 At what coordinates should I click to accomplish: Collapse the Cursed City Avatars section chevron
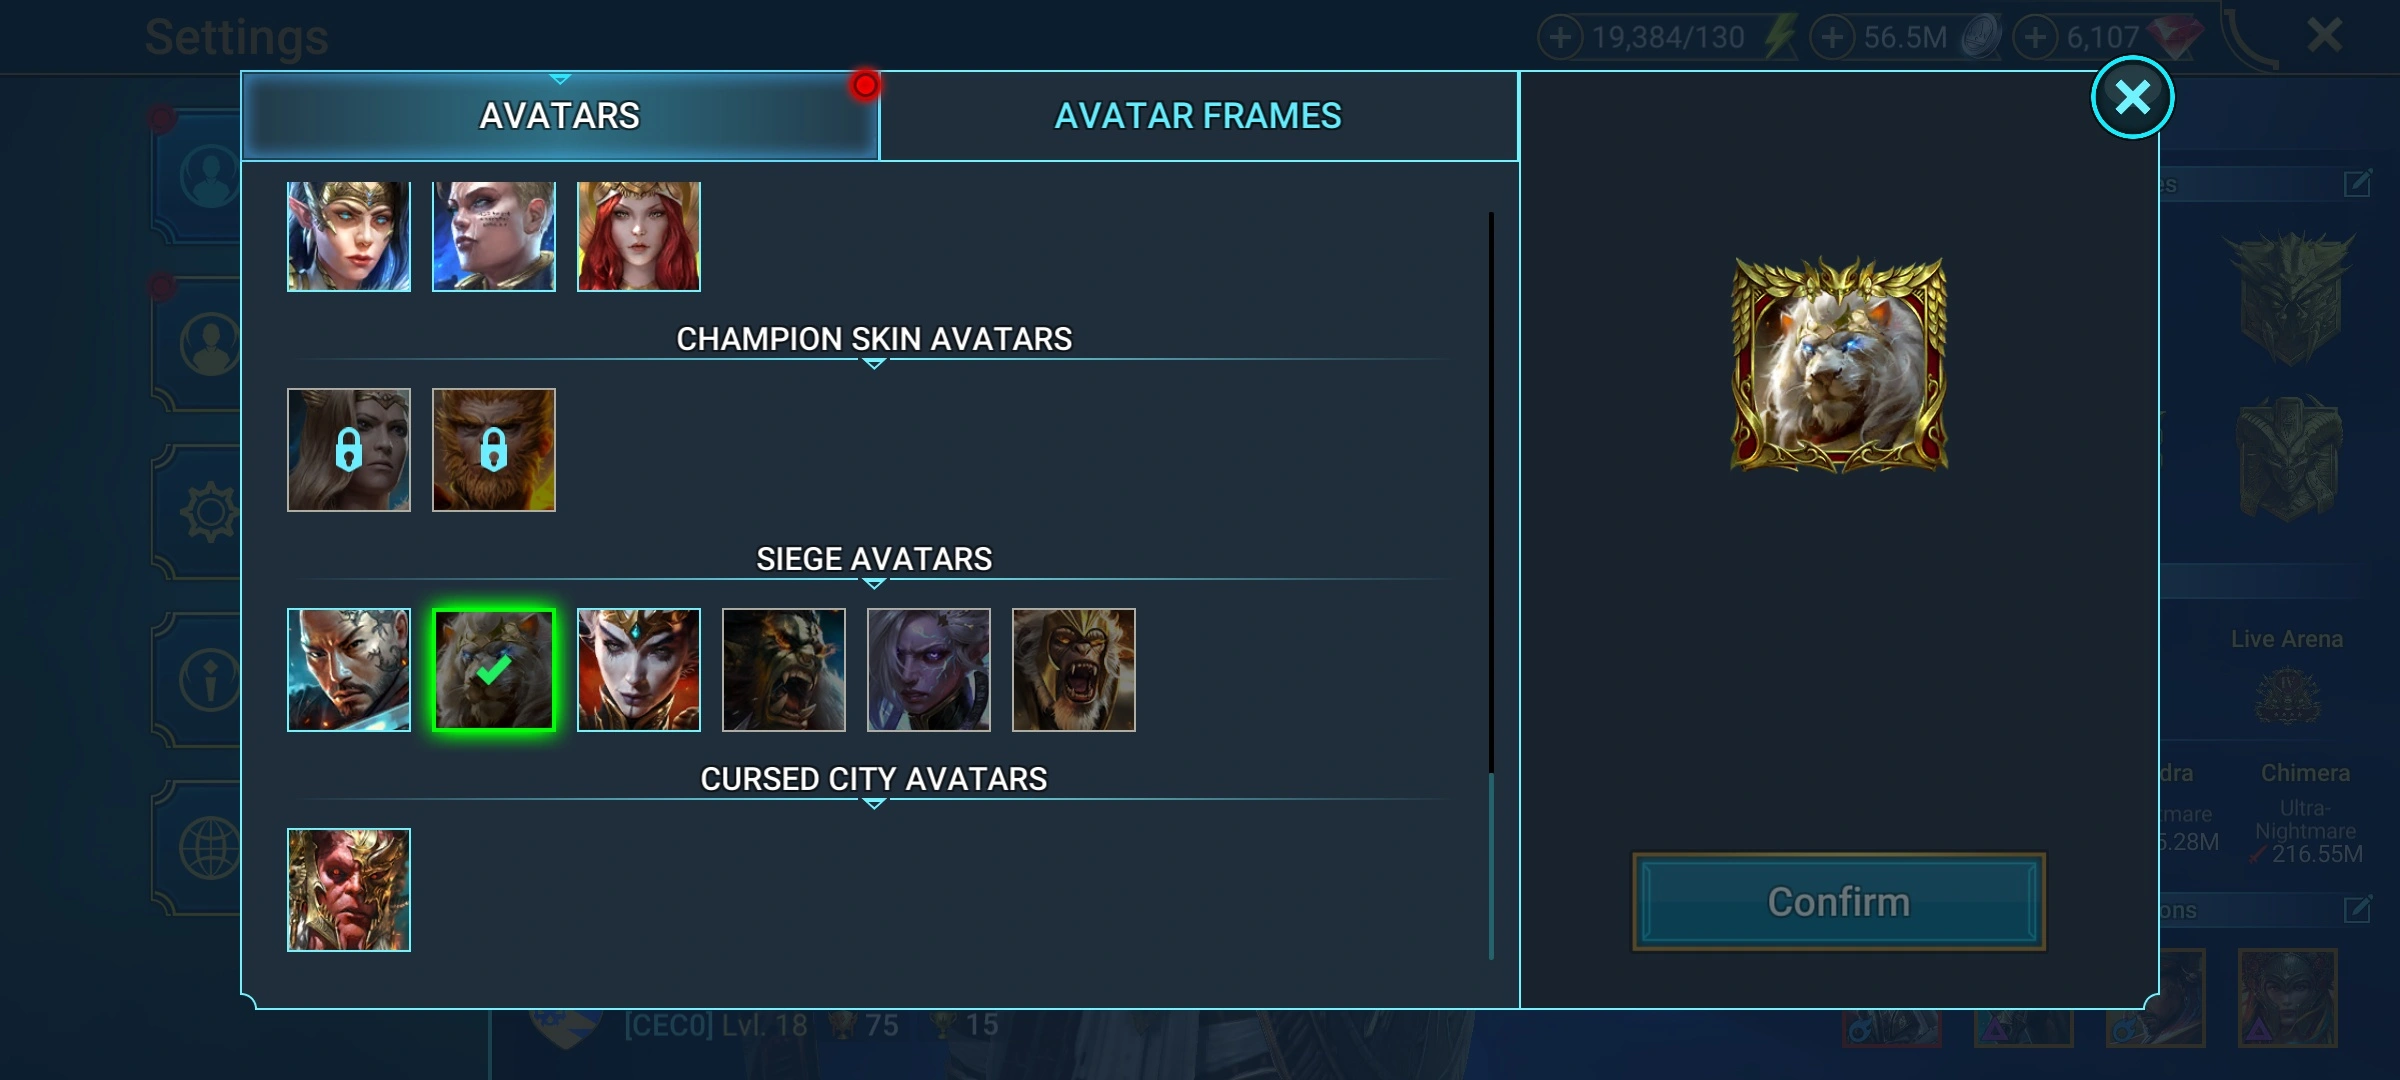(x=874, y=804)
